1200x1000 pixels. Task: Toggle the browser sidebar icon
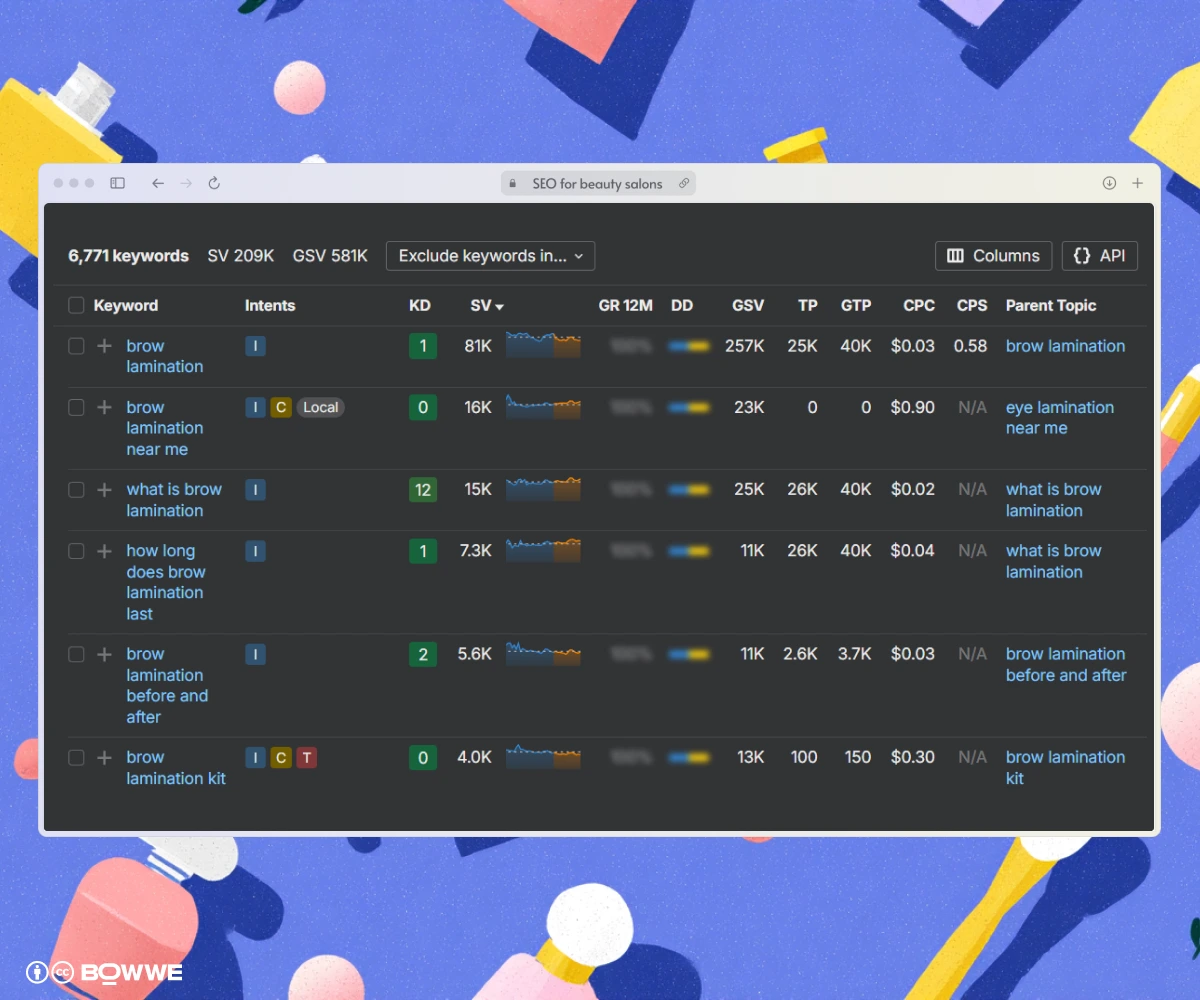pyautogui.click(x=117, y=183)
